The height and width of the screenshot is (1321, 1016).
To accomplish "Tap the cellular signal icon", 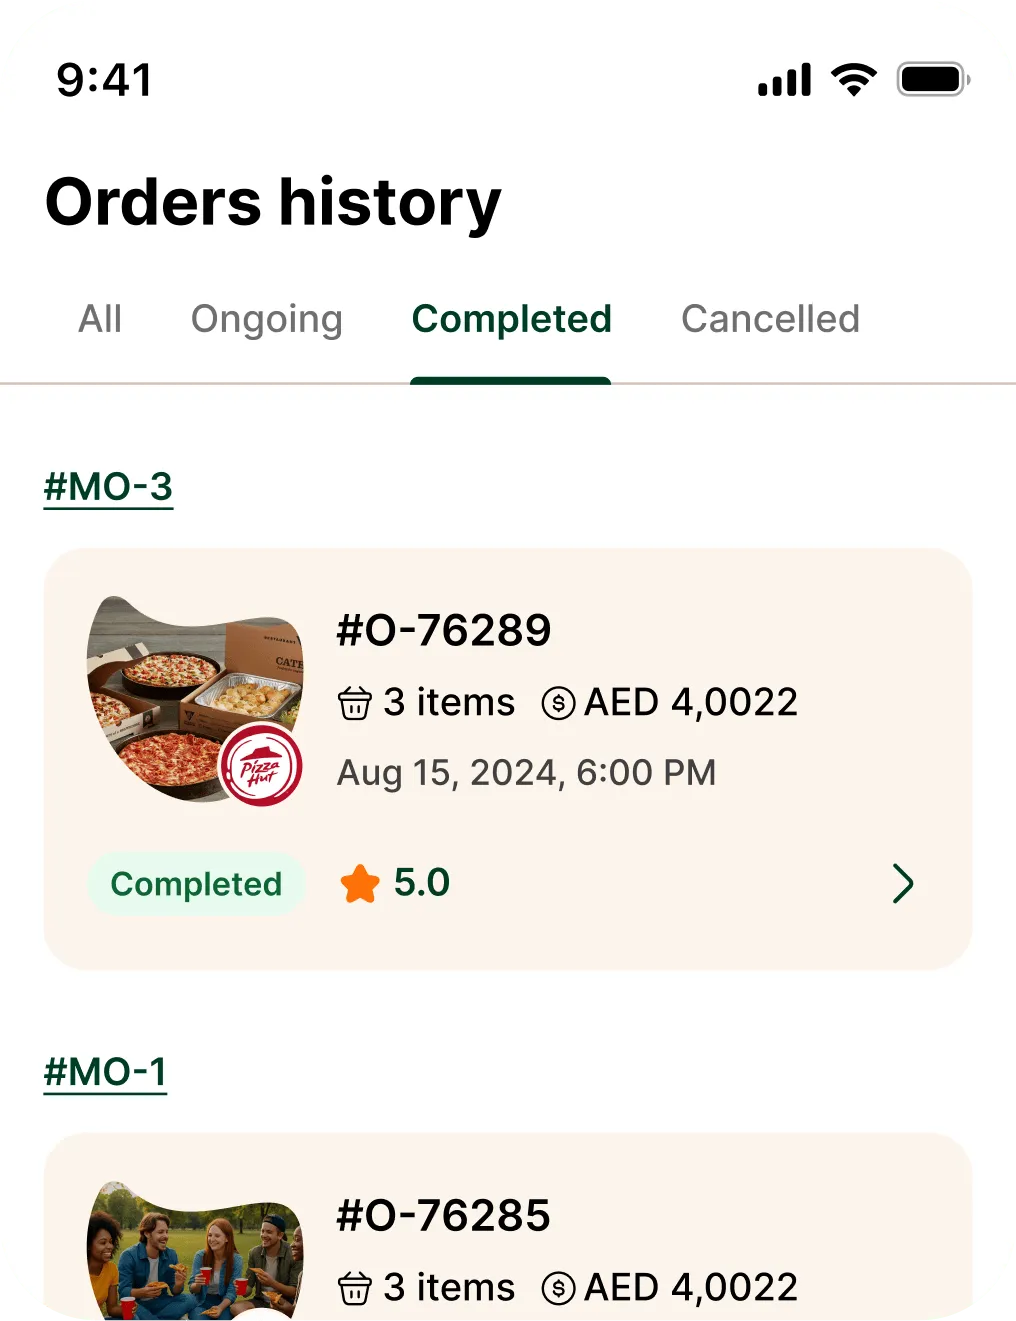I will click(x=784, y=80).
